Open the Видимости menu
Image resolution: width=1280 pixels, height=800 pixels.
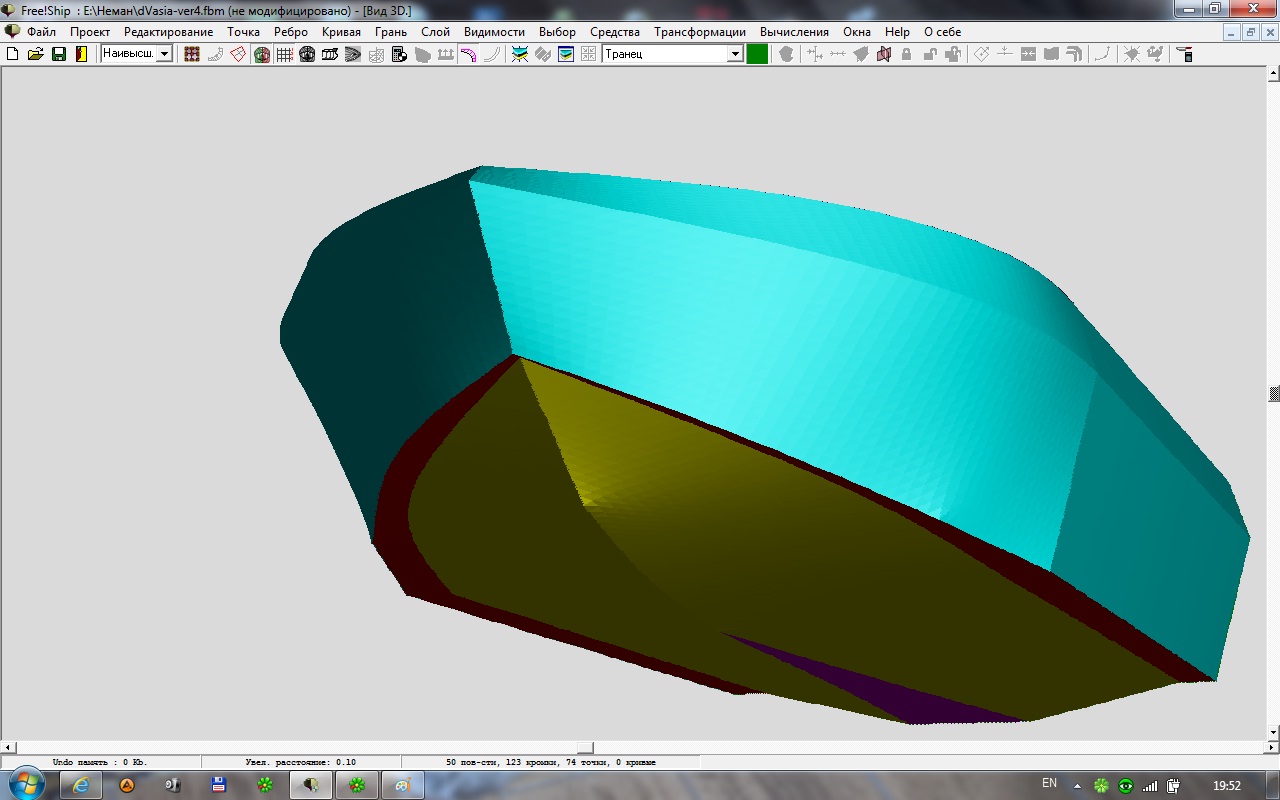(494, 32)
